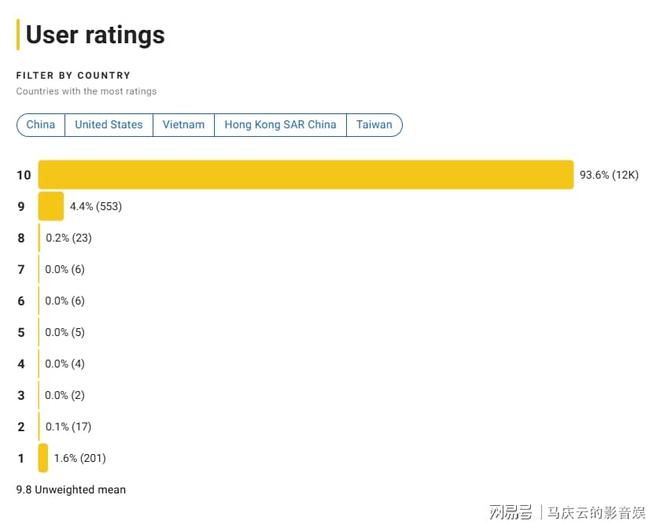
Task: Filter ratings by United States
Action: pyautogui.click(x=109, y=125)
